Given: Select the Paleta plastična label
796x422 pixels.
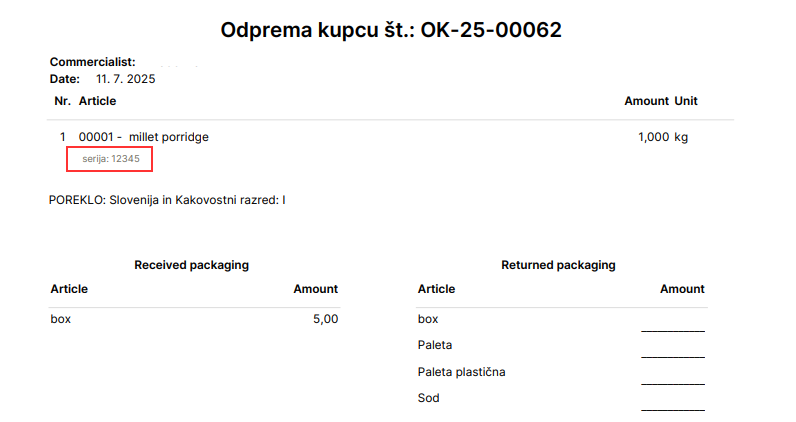Looking at the screenshot, I should point(461,372).
